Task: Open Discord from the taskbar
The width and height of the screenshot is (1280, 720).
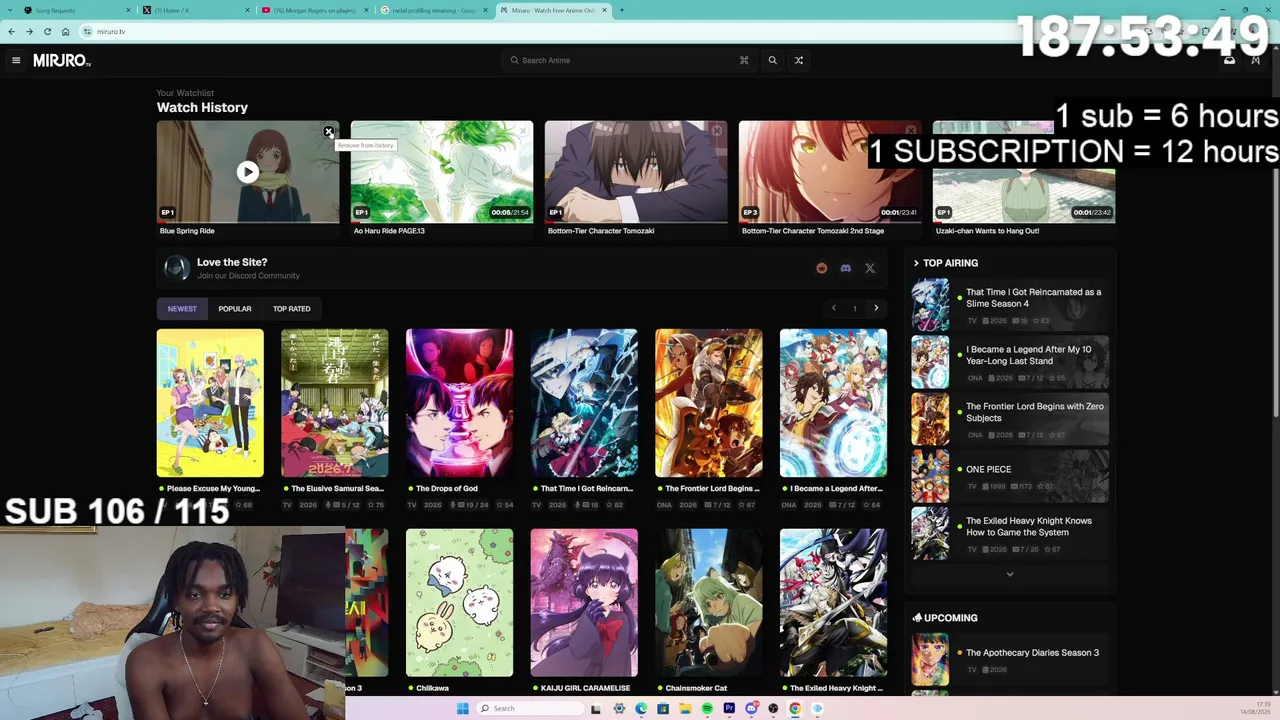Action: (751, 709)
